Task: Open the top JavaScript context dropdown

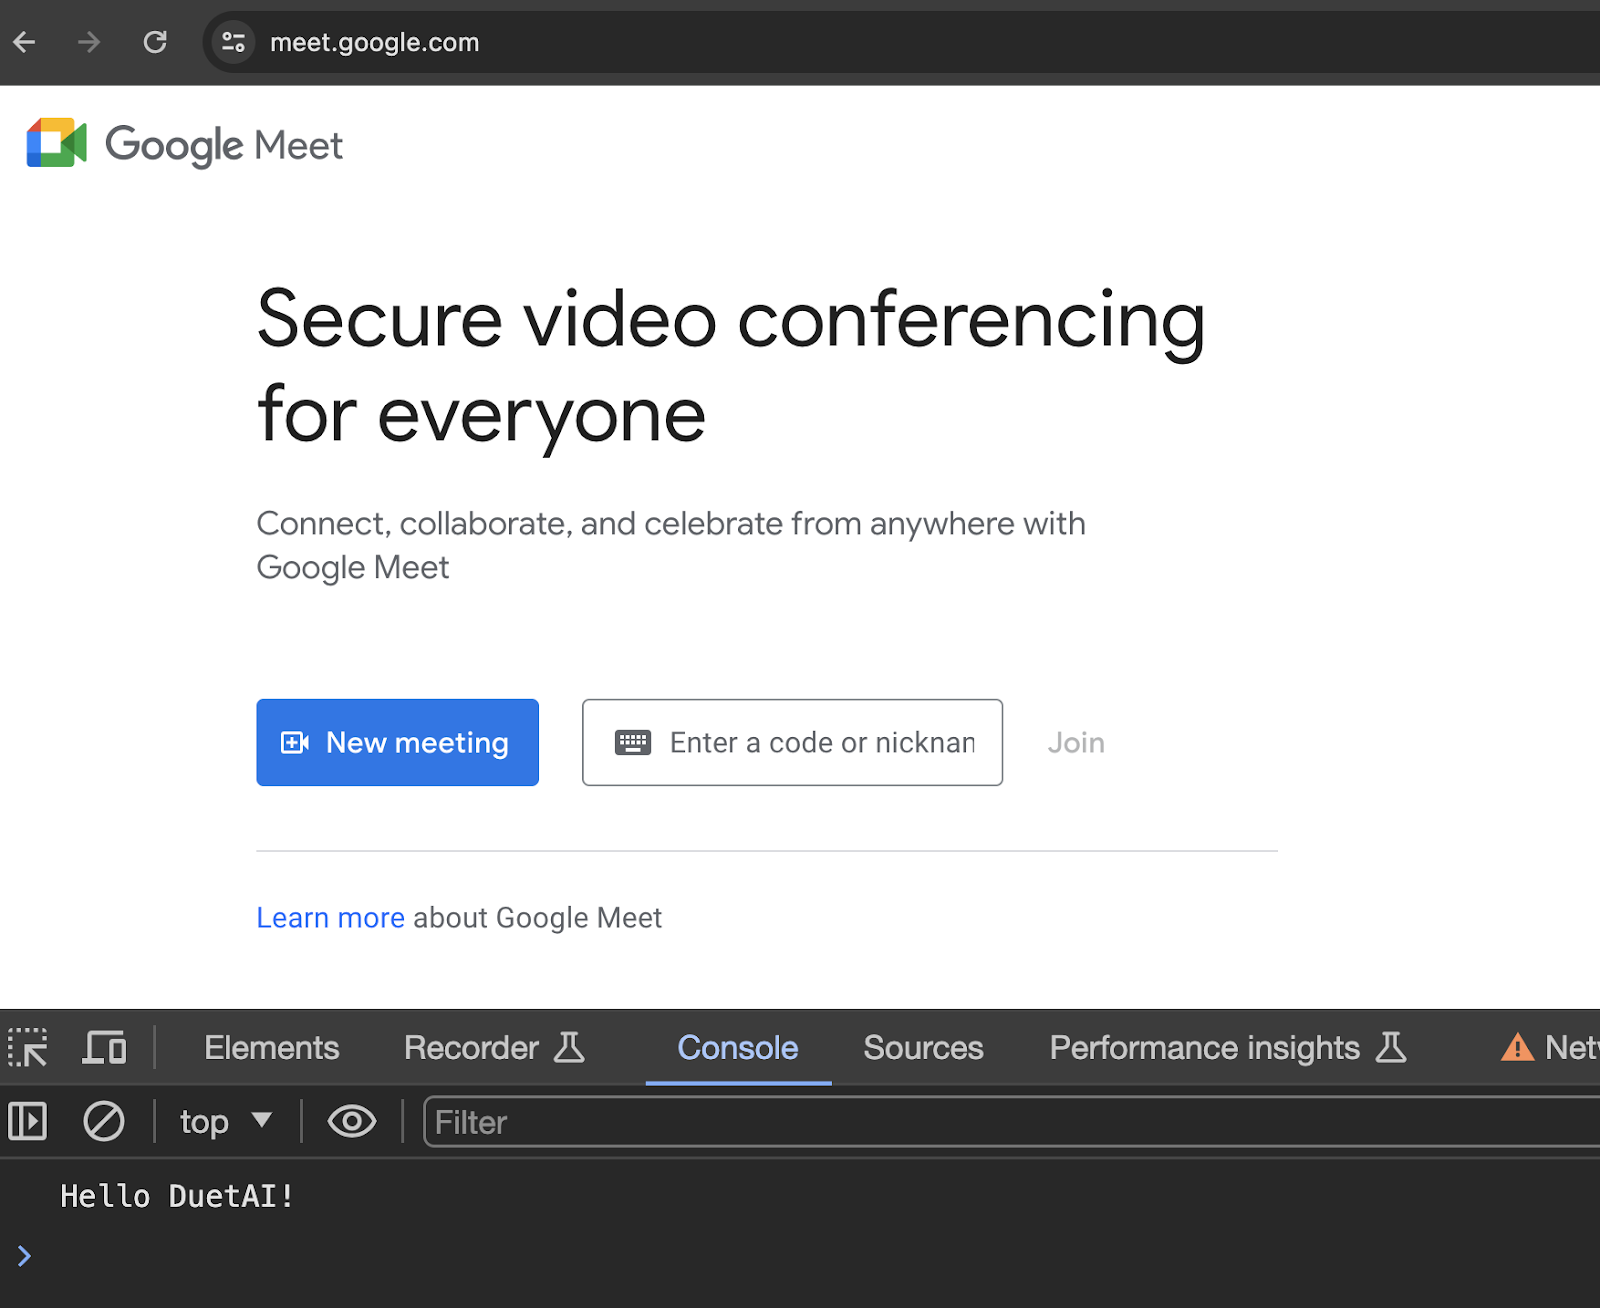Action: pyautogui.click(x=226, y=1122)
